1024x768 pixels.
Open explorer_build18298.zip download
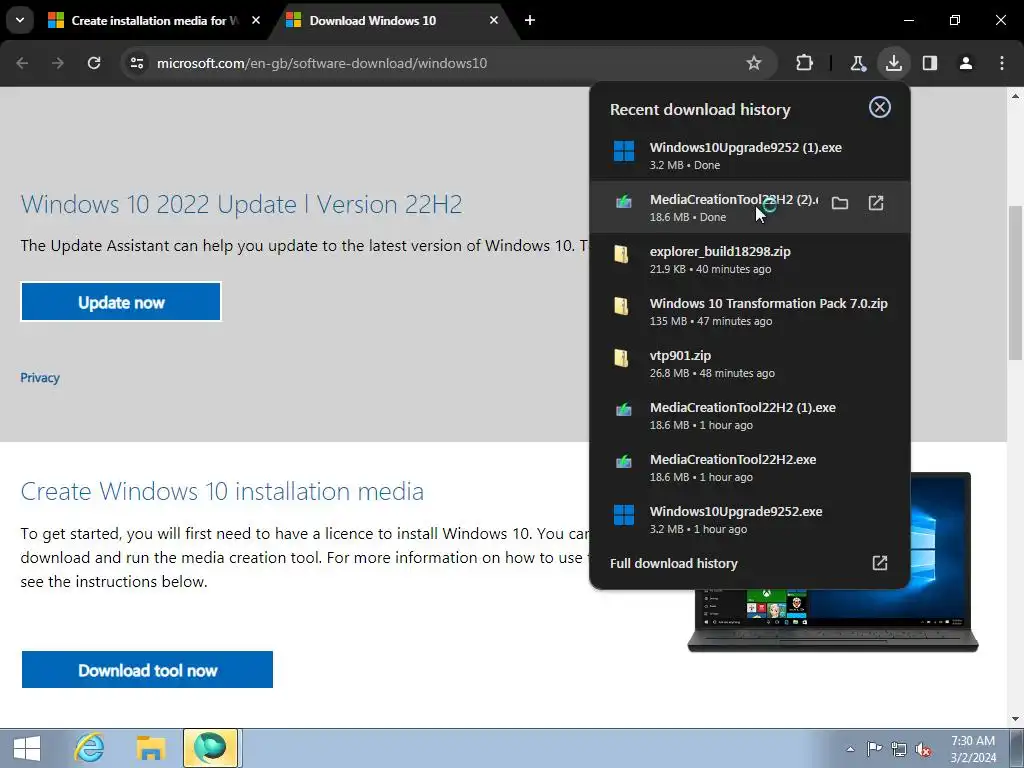tap(750, 259)
